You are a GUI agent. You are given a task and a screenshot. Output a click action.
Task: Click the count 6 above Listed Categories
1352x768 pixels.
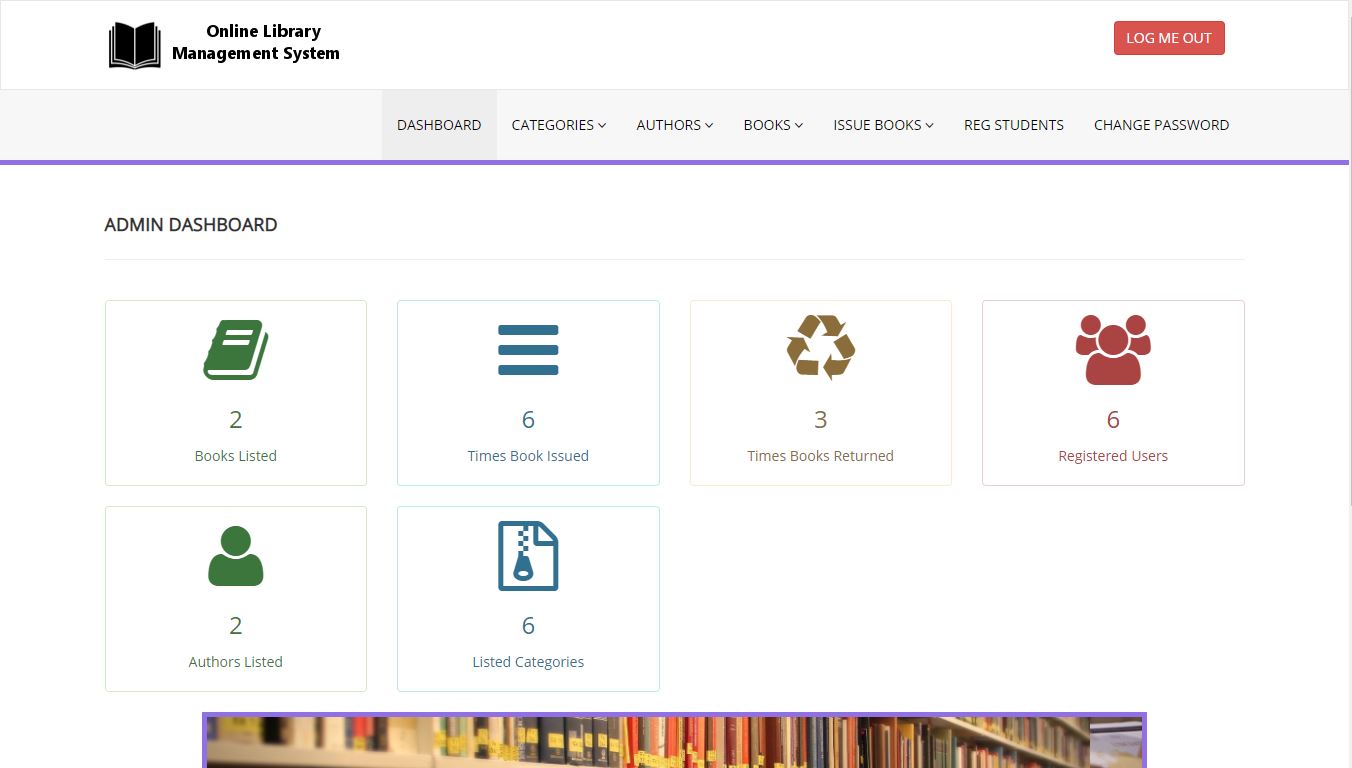click(528, 625)
